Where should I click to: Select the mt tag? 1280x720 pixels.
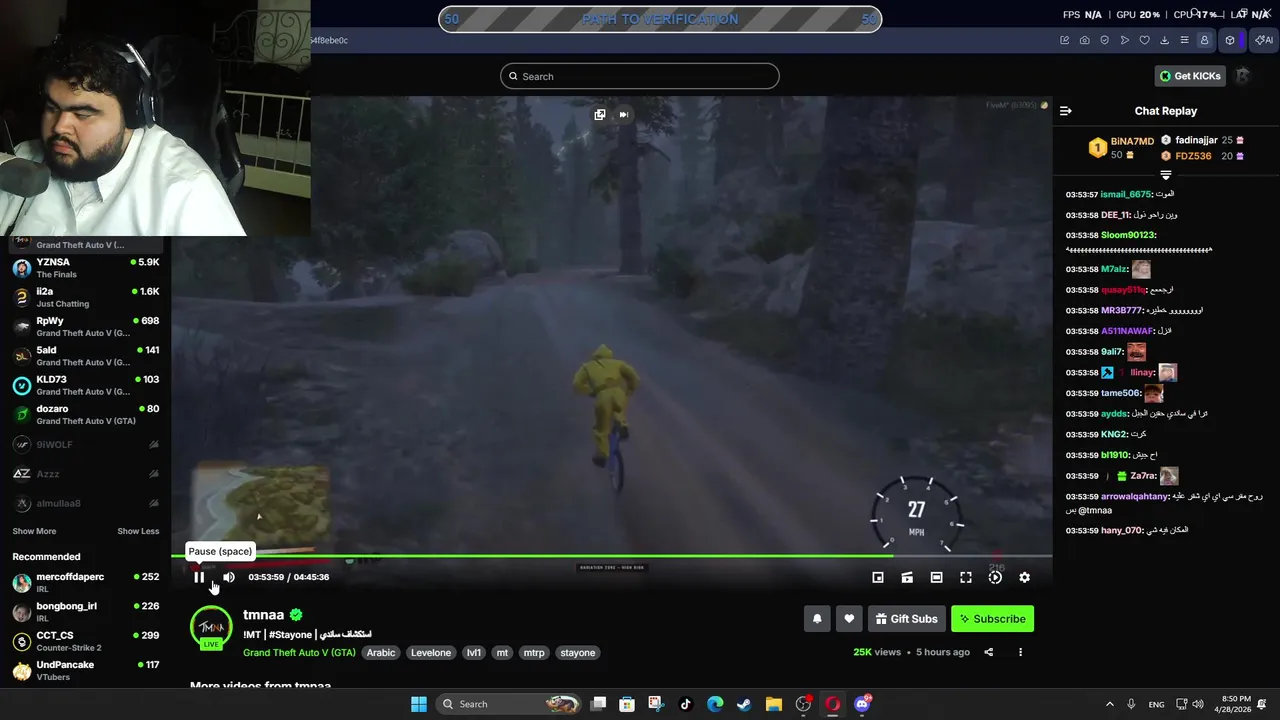[503, 653]
